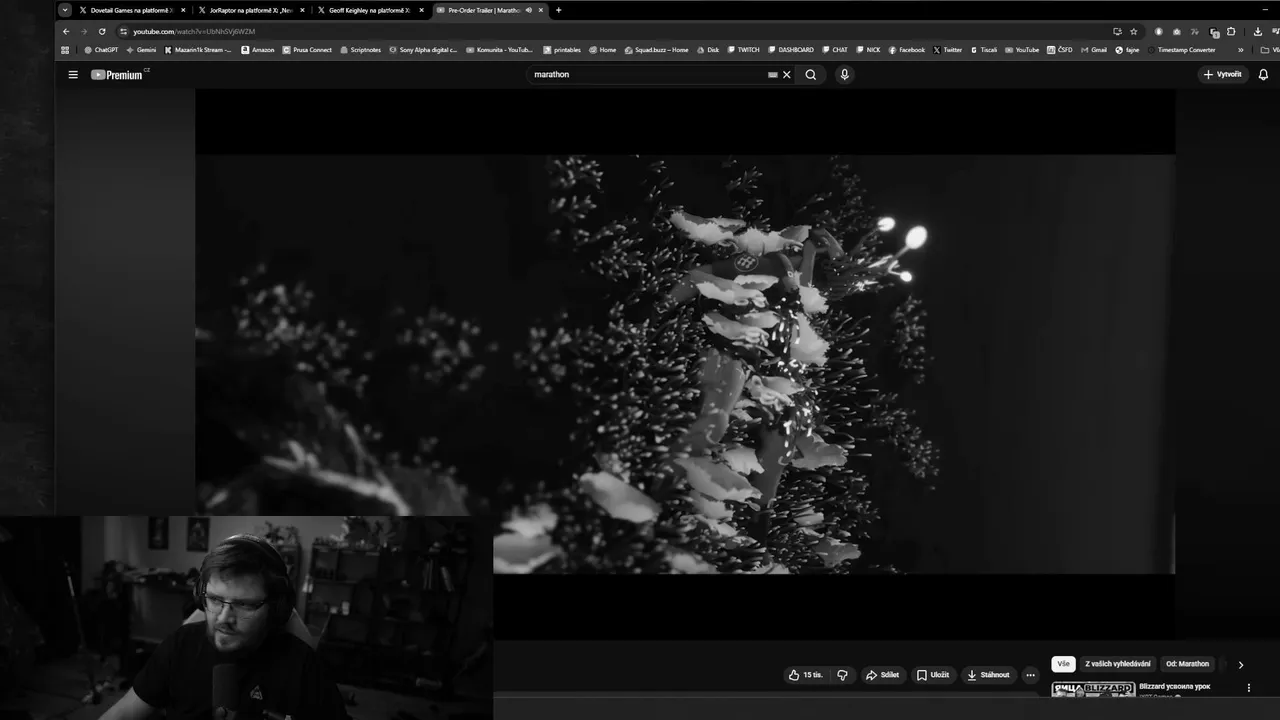Open CHAT bookmark
The width and height of the screenshot is (1280, 720).
point(834,50)
